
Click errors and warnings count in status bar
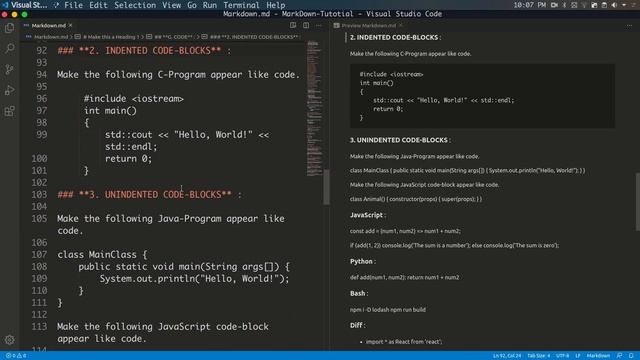16,356
